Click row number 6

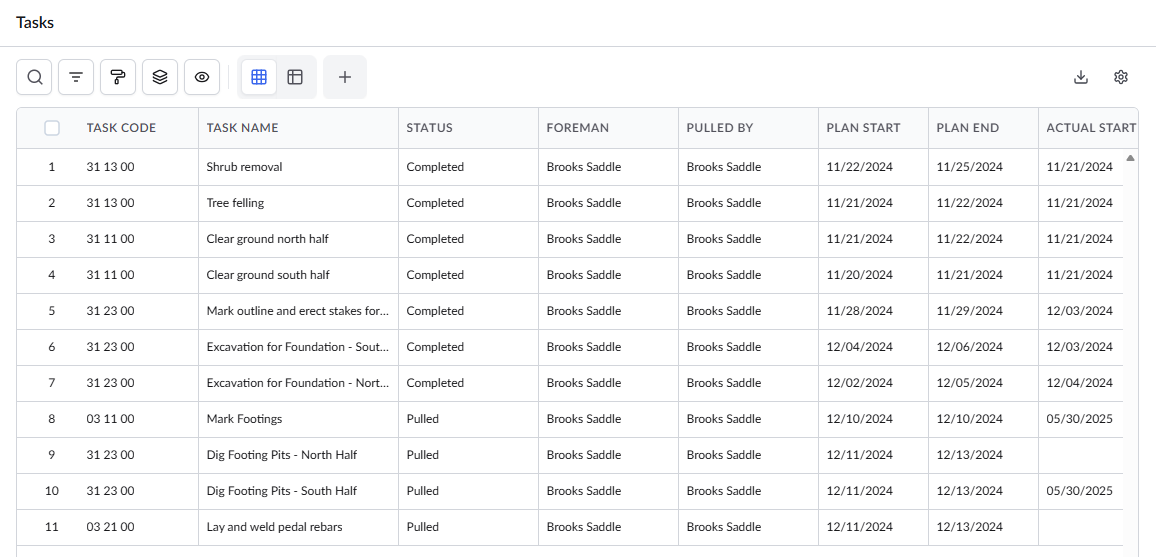pyautogui.click(x=52, y=347)
